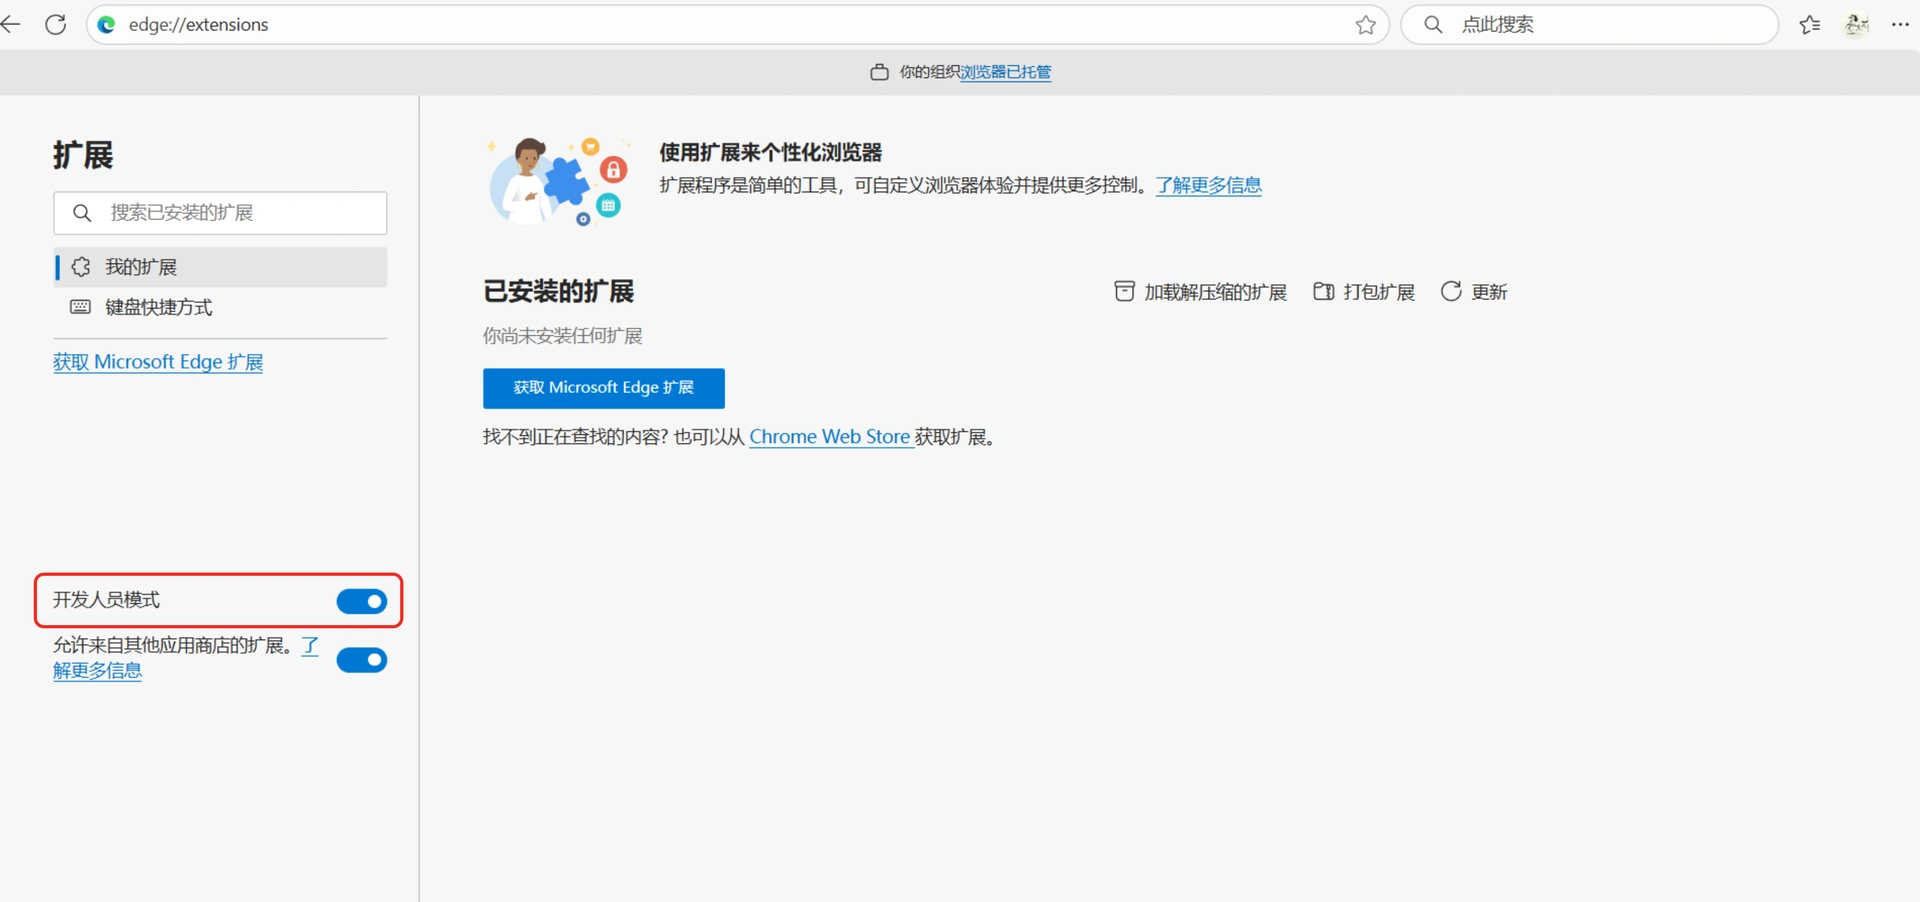This screenshot has height=902, width=1920.
Task: Click the puzzle icon beside 我的扩展
Action: tap(81, 267)
